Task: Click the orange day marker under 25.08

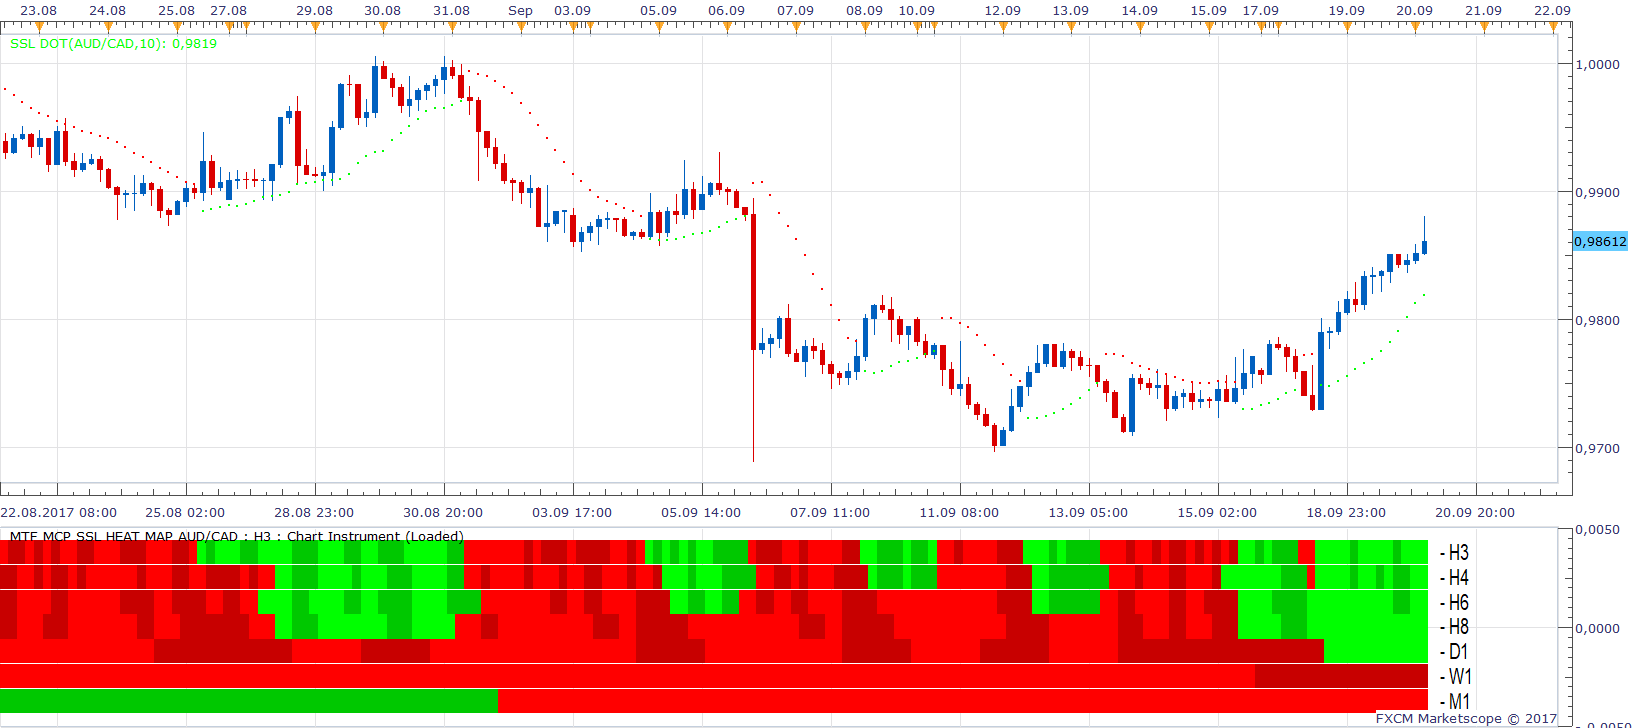Action: 177,27
